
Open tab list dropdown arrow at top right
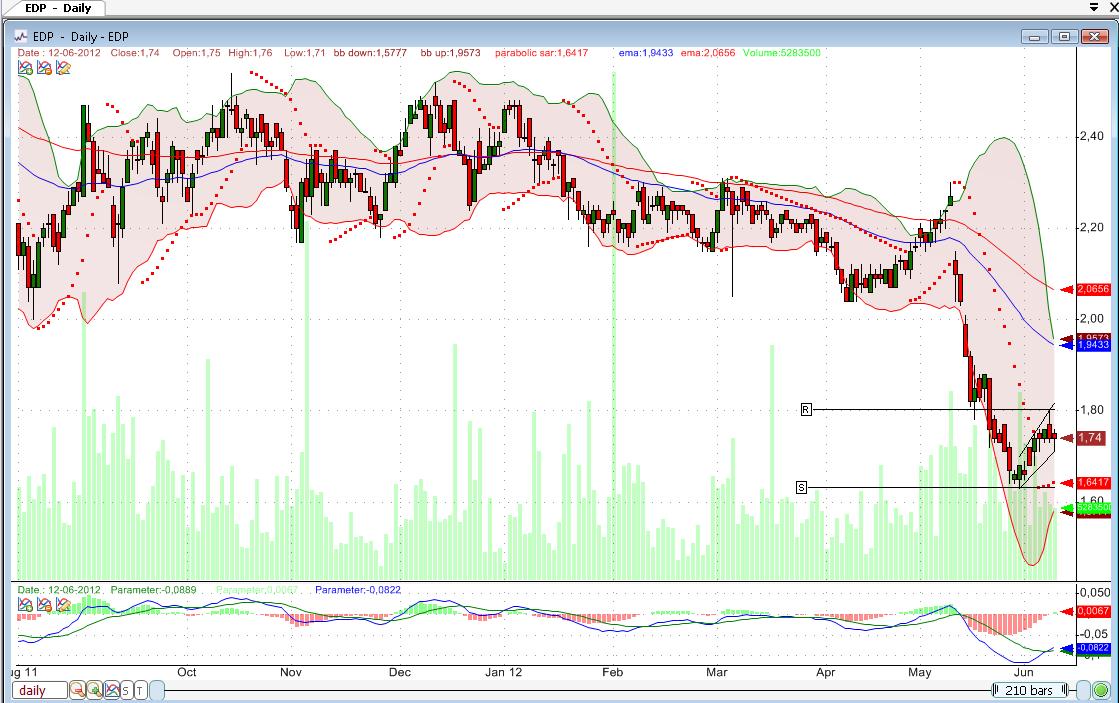coord(1093,6)
